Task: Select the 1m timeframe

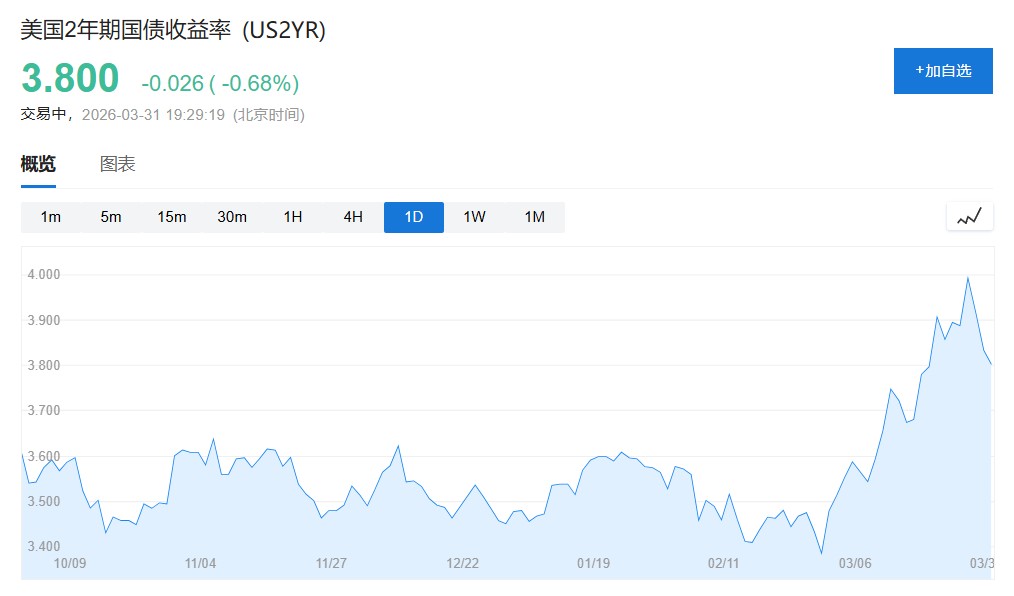Action: pyautogui.click(x=51, y=217)
